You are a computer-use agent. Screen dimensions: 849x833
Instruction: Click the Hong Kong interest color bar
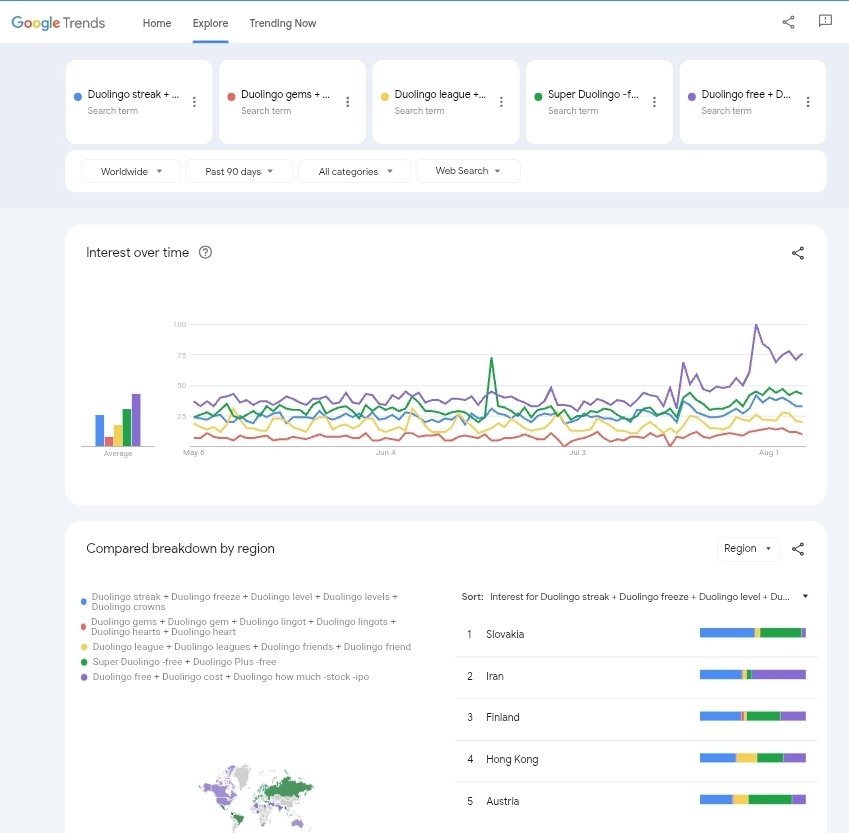[753, 758]
